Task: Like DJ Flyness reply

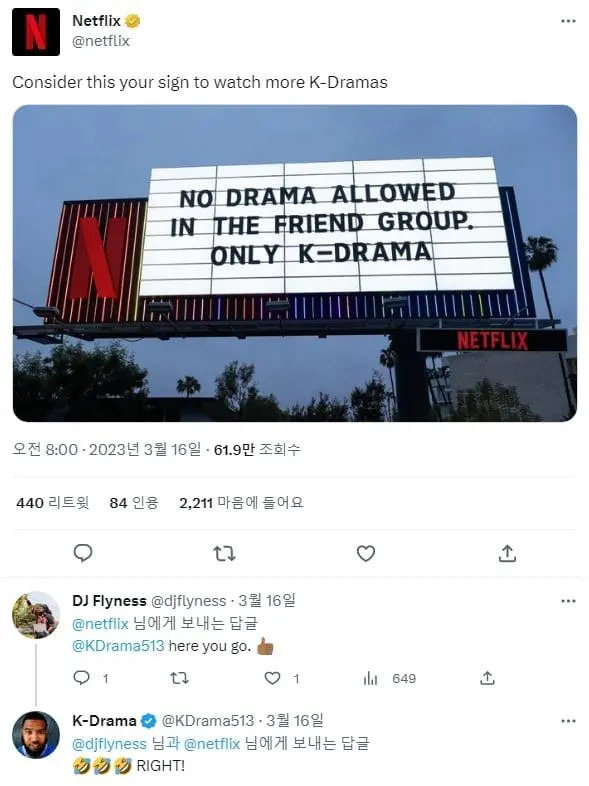Action: pos(272,679)
